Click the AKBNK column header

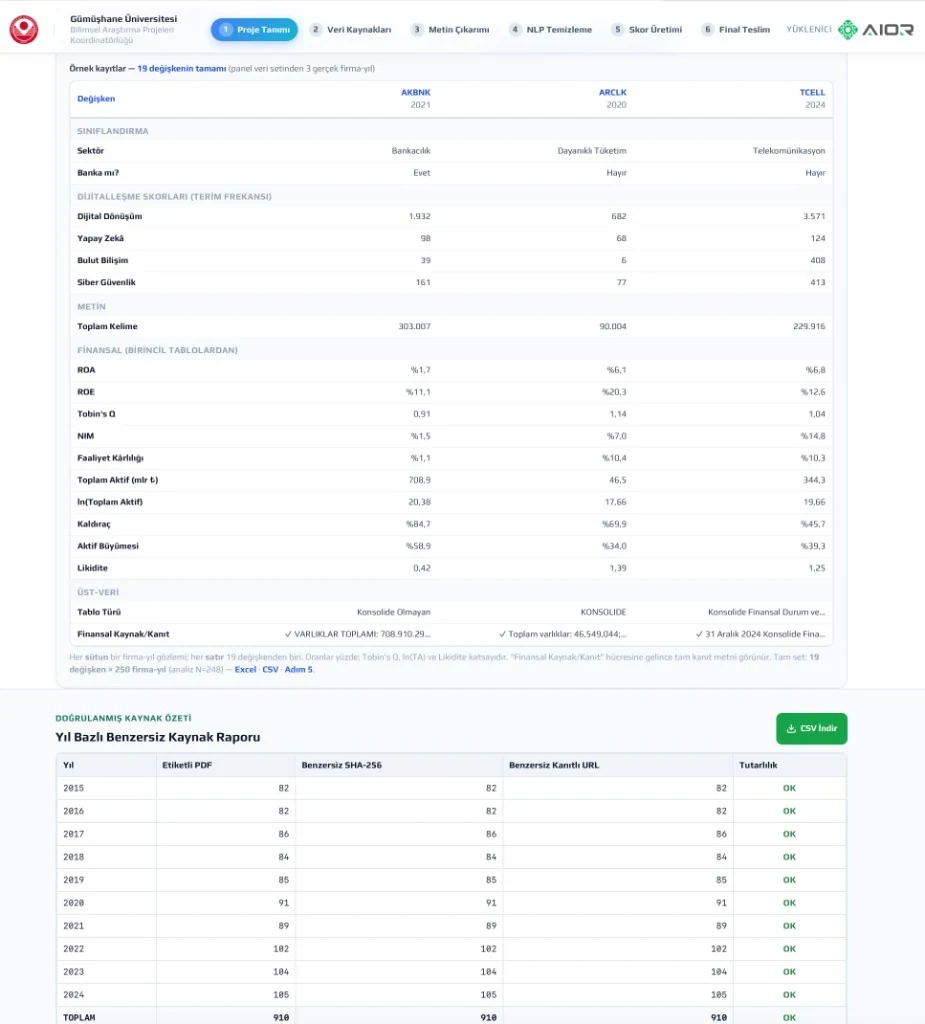(415, 92)
